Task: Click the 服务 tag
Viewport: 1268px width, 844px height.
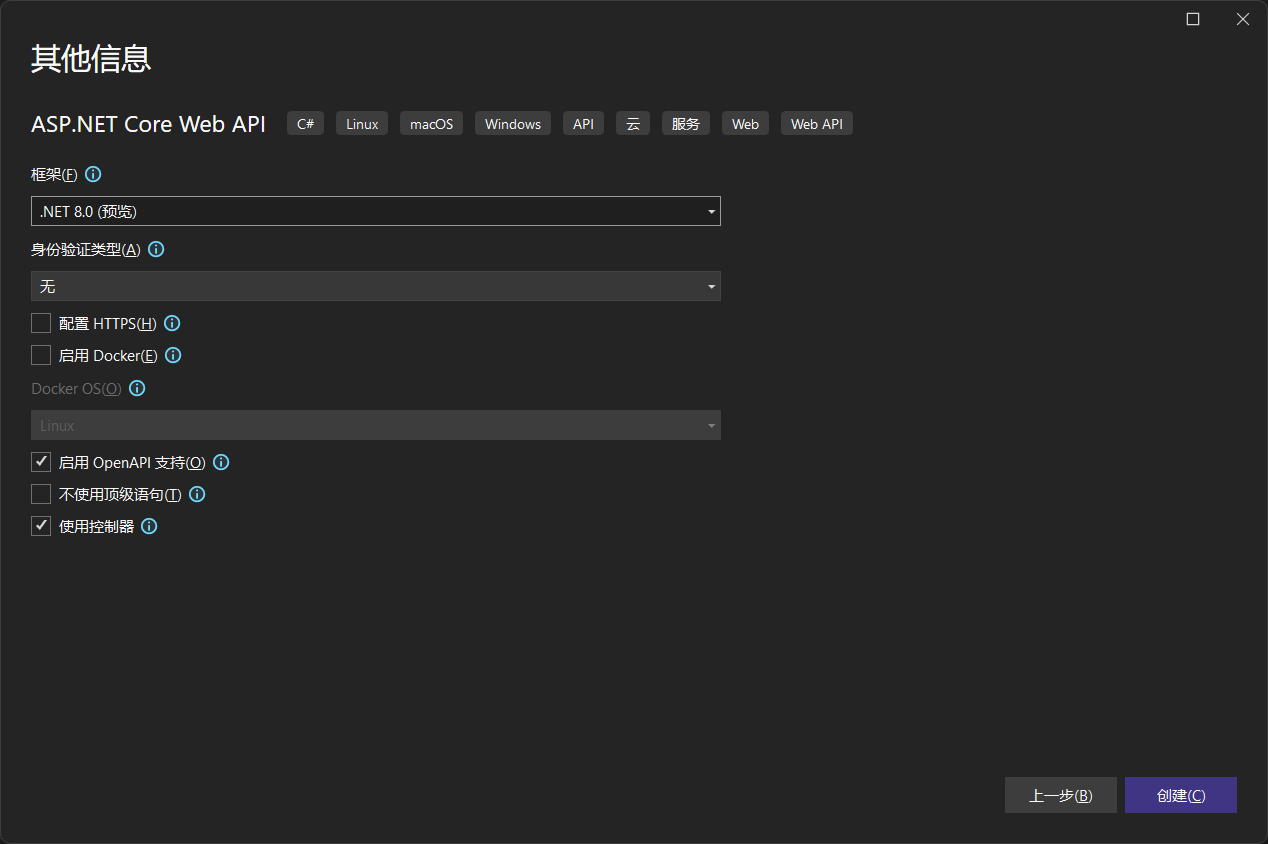Action: click(x=686, y=124)
